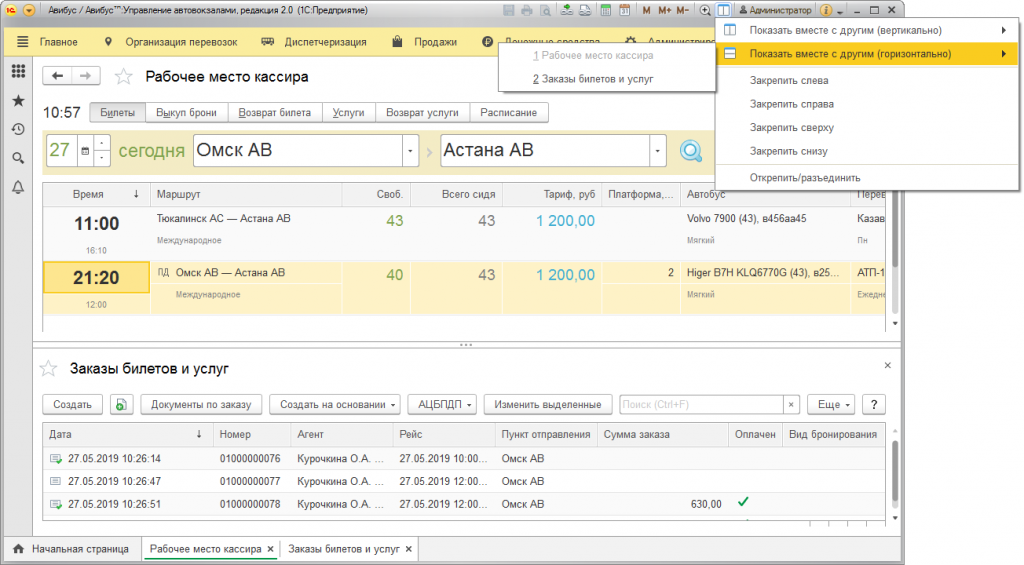The width and height of the screenshot is (1024, 565).
Task: Expand the Астана АВ destination dropdown
Action: (657, 151)
